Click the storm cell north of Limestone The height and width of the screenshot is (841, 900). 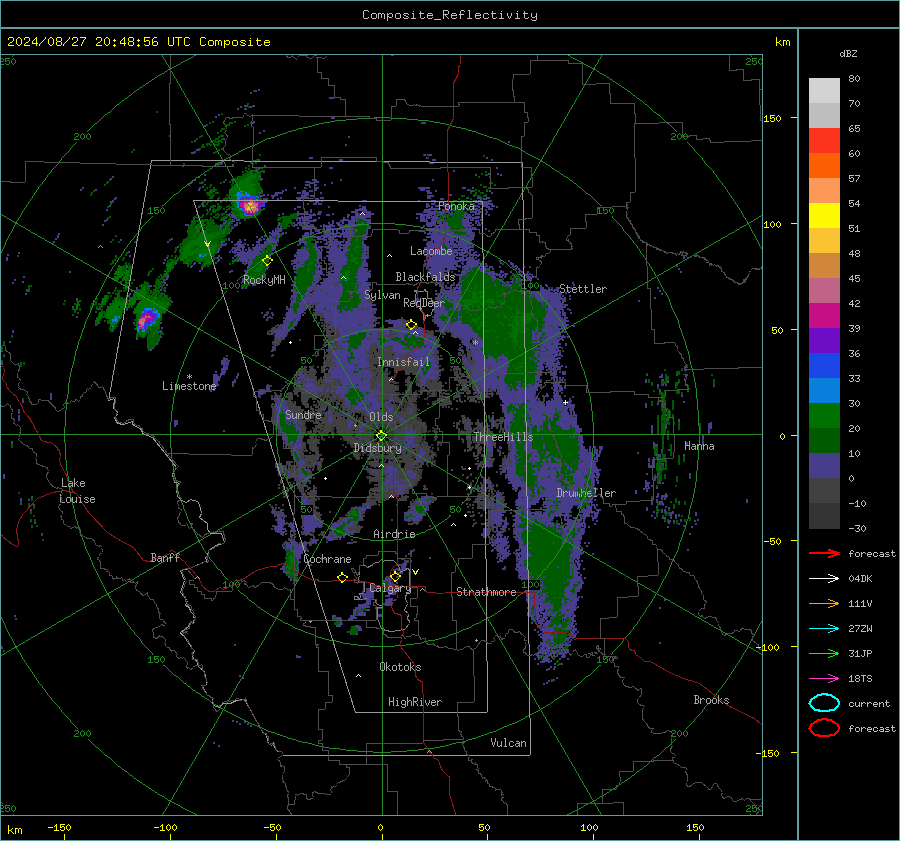148,319
